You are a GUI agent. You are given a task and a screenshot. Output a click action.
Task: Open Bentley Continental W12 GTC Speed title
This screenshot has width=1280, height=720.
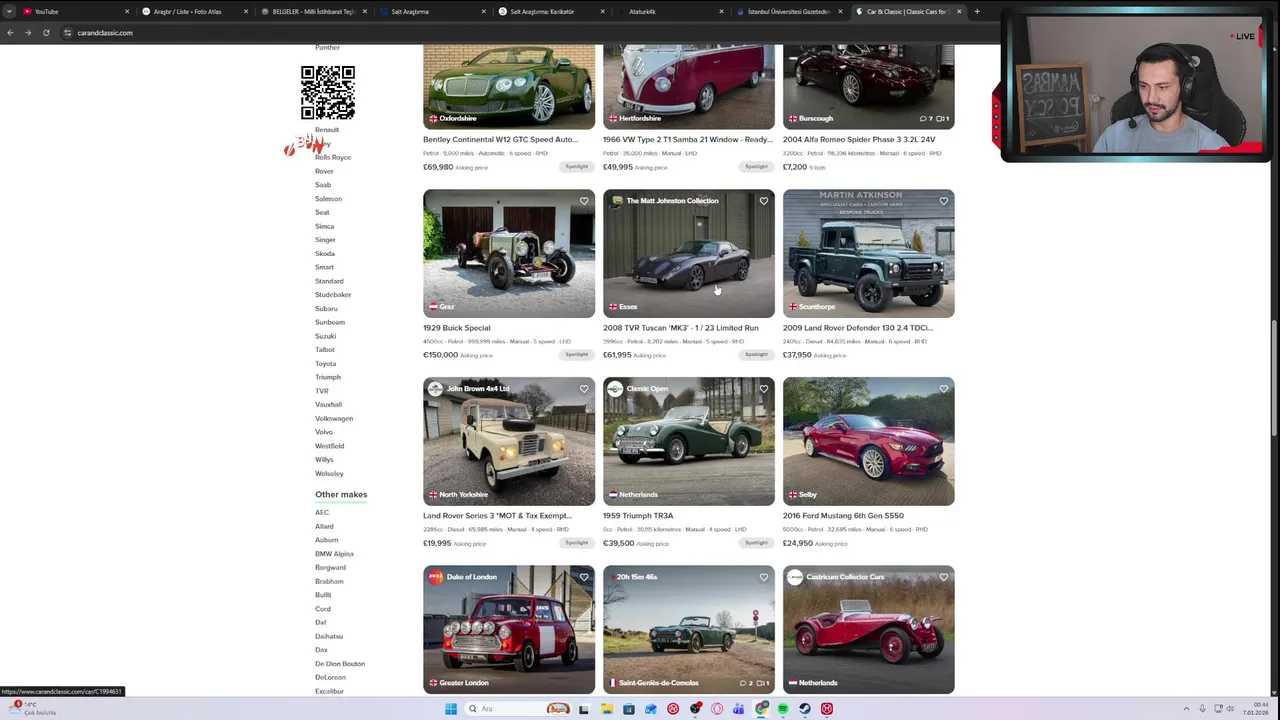(500, 140)
